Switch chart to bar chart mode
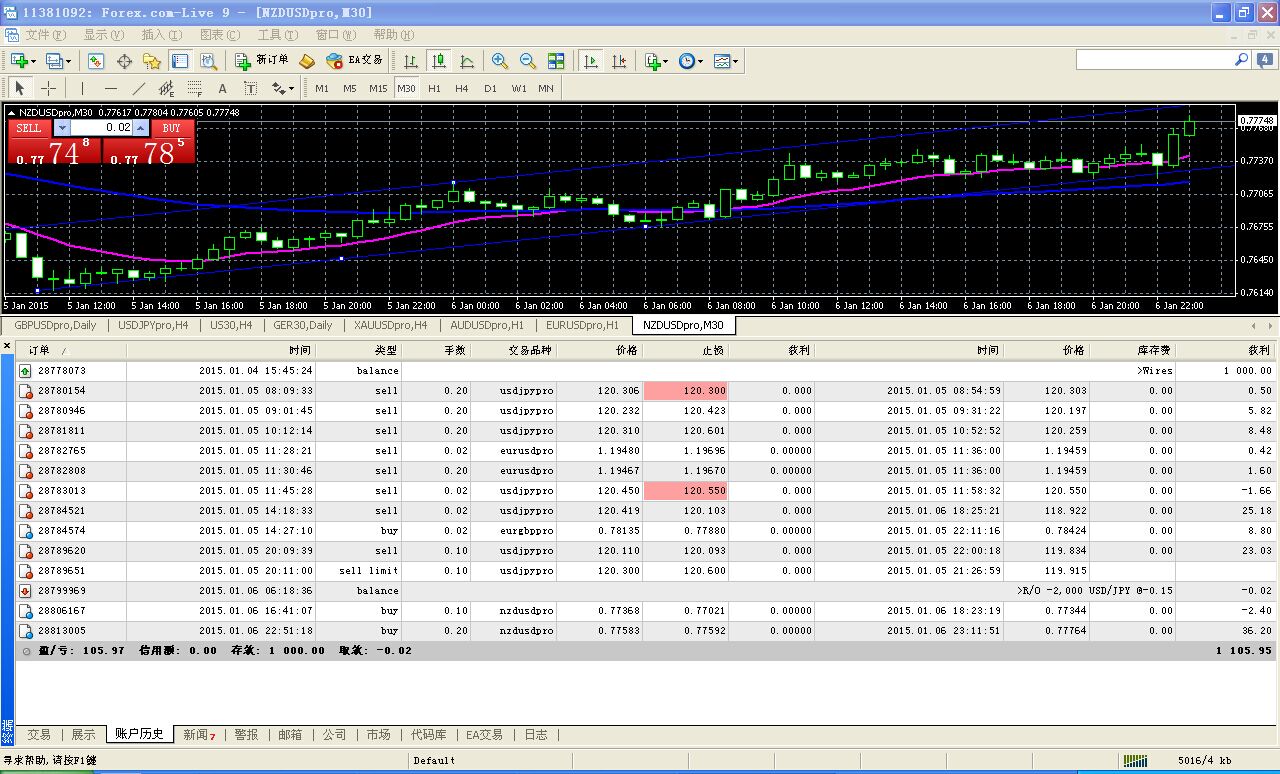The height and width of the screenshot is (774, 1280). pyautogui.click(x=411, y=61)
